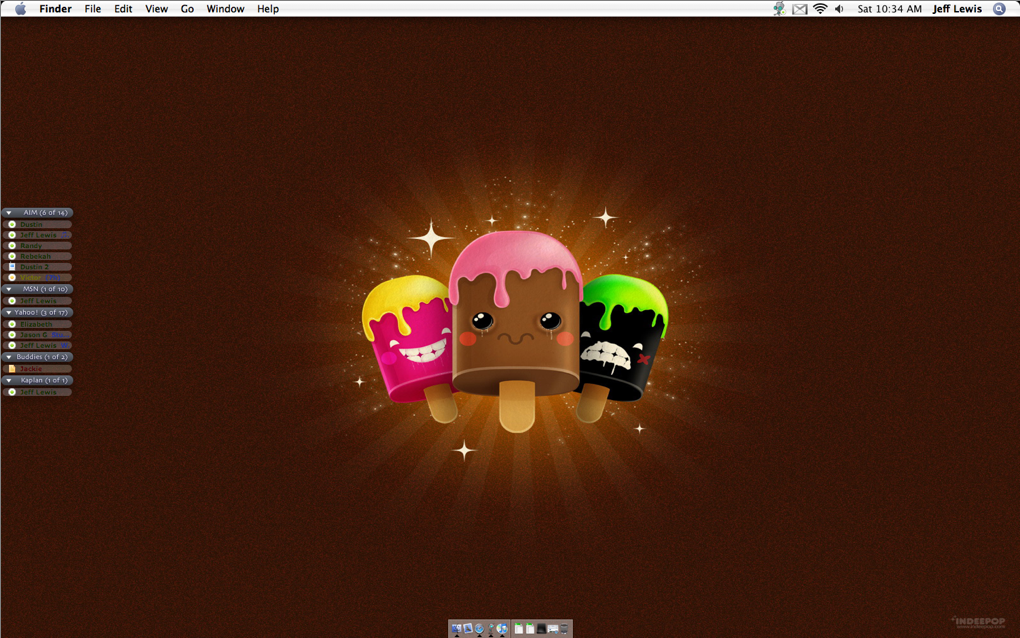Collapse the Buddies (1 of 2) group
This screenshot has width=1020, height=638.
[8, 356]
